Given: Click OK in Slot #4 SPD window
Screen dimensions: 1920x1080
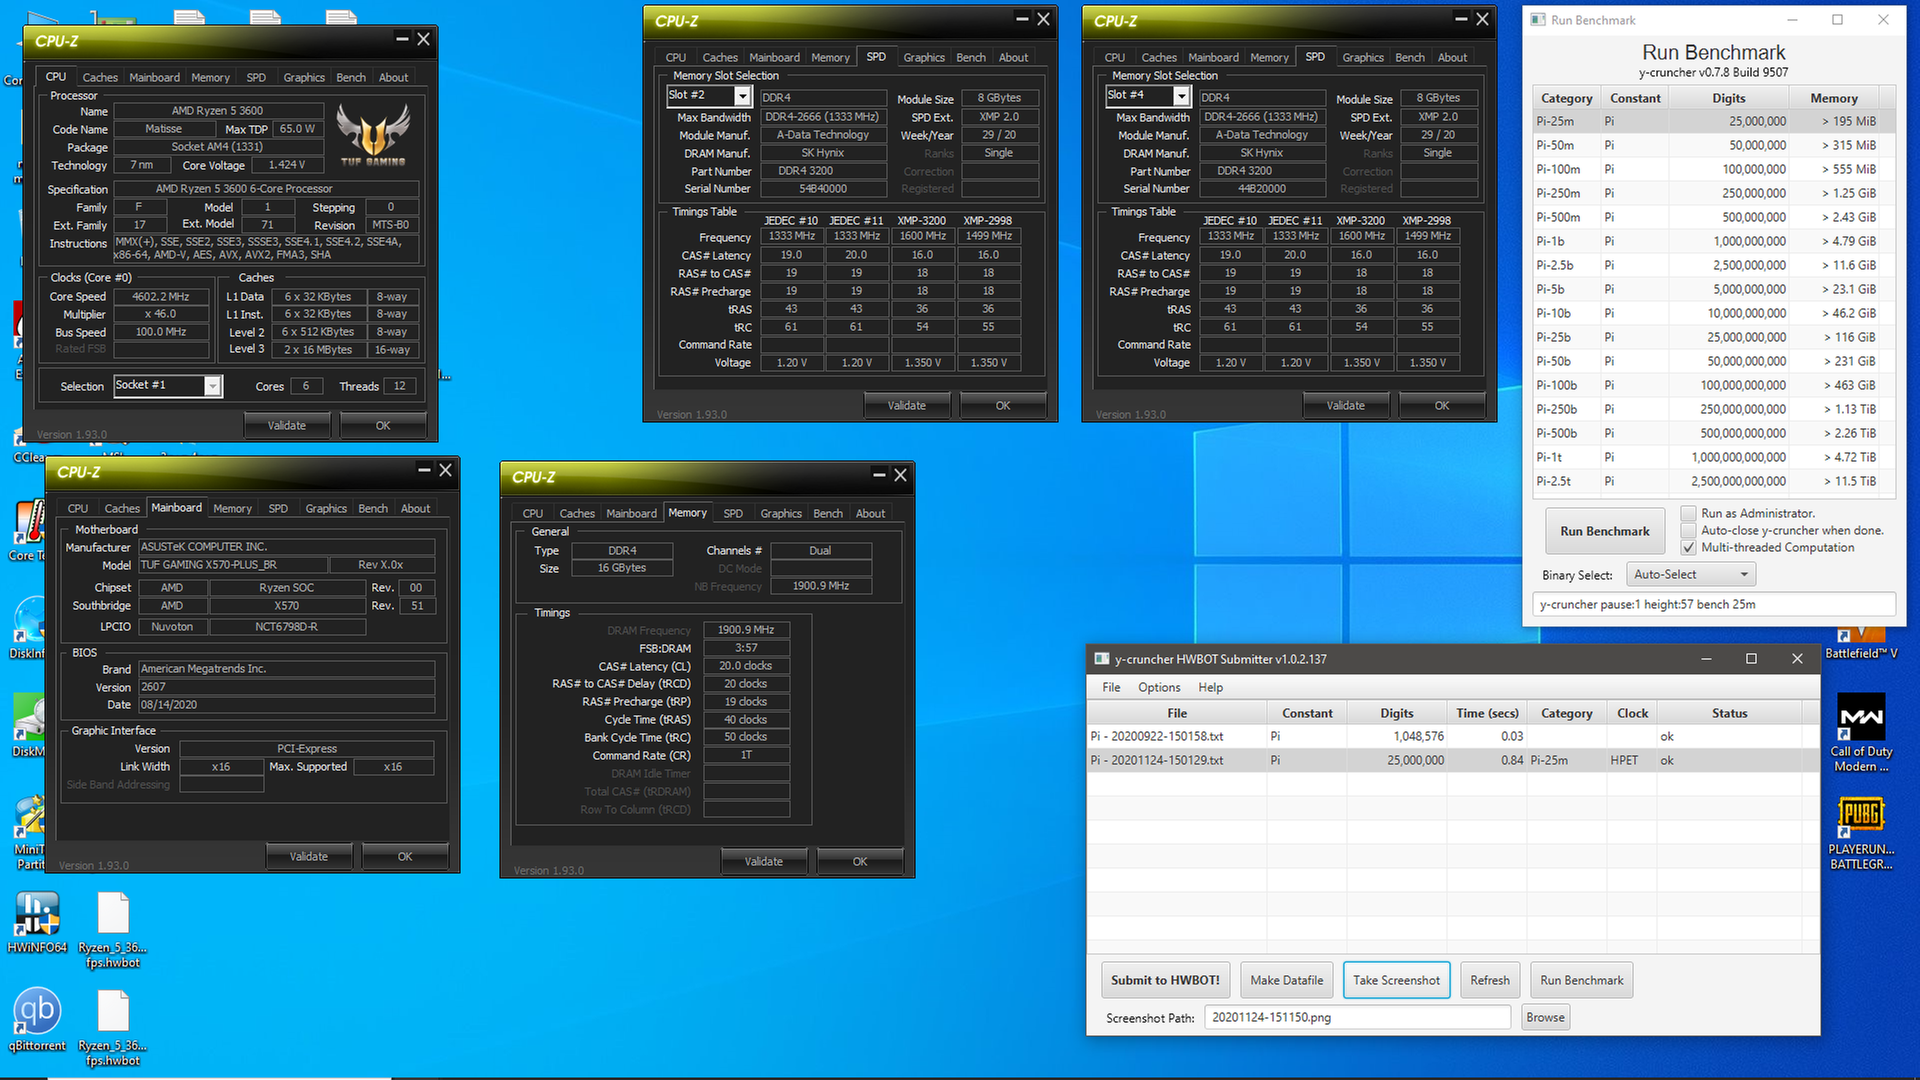Looking at the screenshot, I should pos(1442,405).
